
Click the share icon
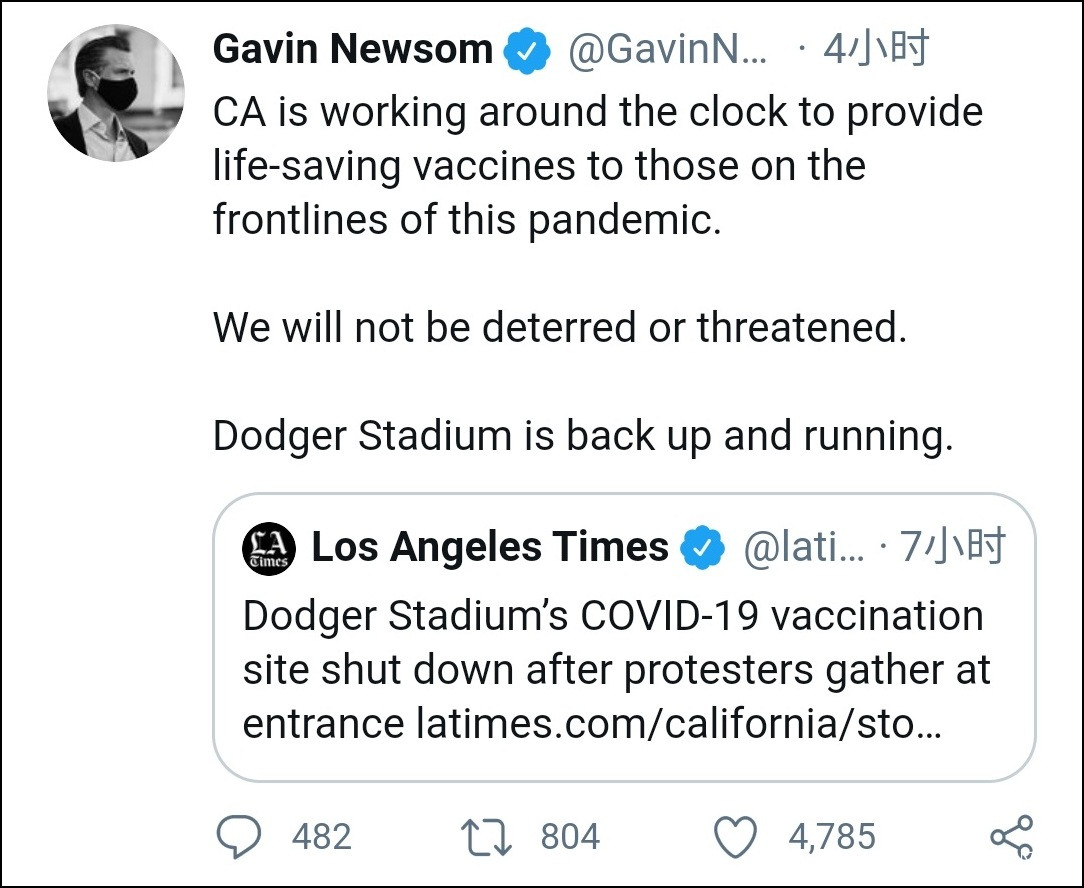1011,837
